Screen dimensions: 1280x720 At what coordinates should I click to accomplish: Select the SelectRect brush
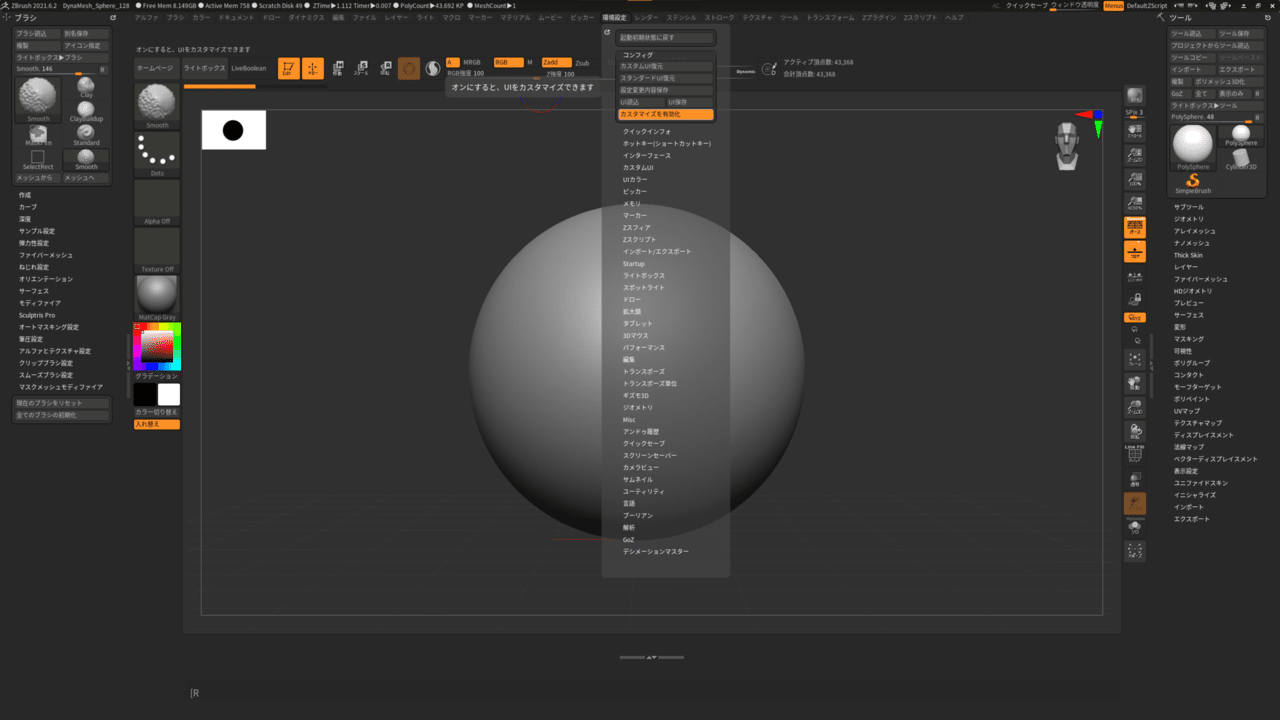pos(38,159)
